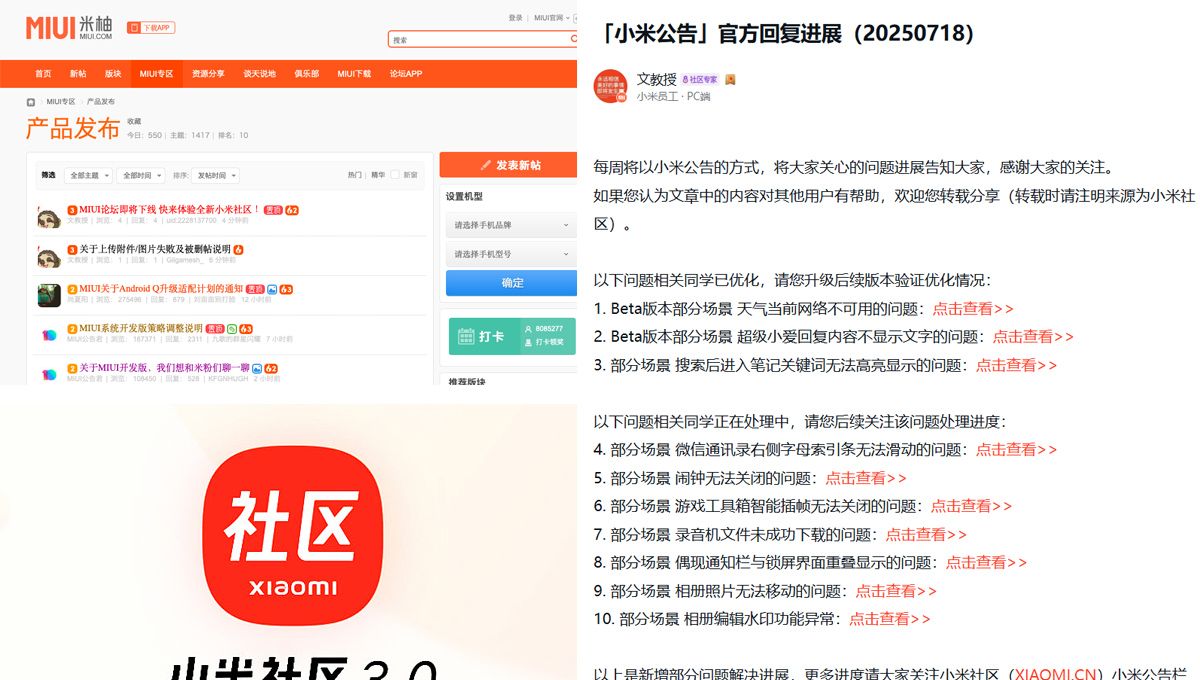Open thread MIUI论坛即将下线 快来体验全新小米社区
This screenshot has height=680, width=1200.
coord(169,210)
